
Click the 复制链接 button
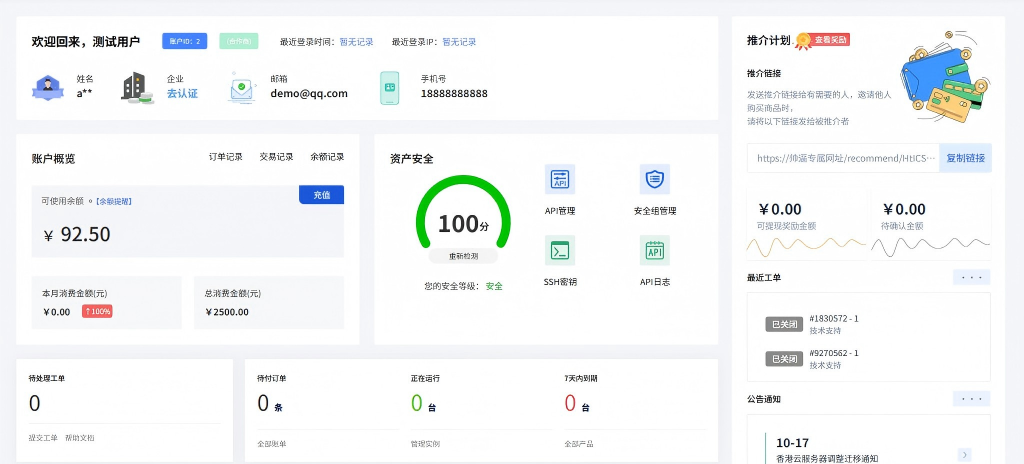(965, 158)
